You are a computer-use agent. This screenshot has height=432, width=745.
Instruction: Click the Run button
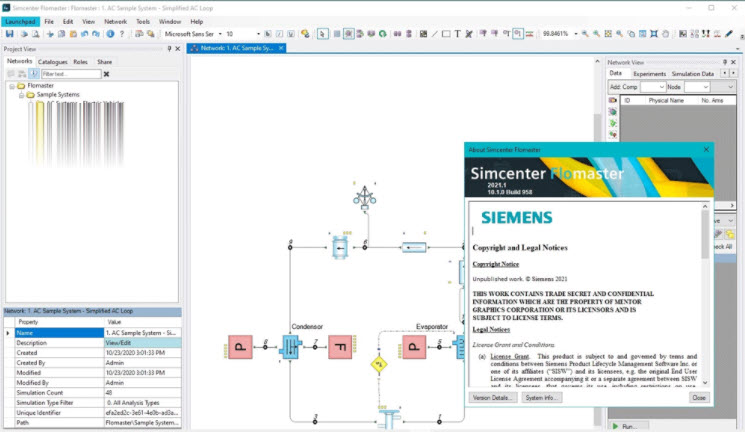click(x=626, y=426)
